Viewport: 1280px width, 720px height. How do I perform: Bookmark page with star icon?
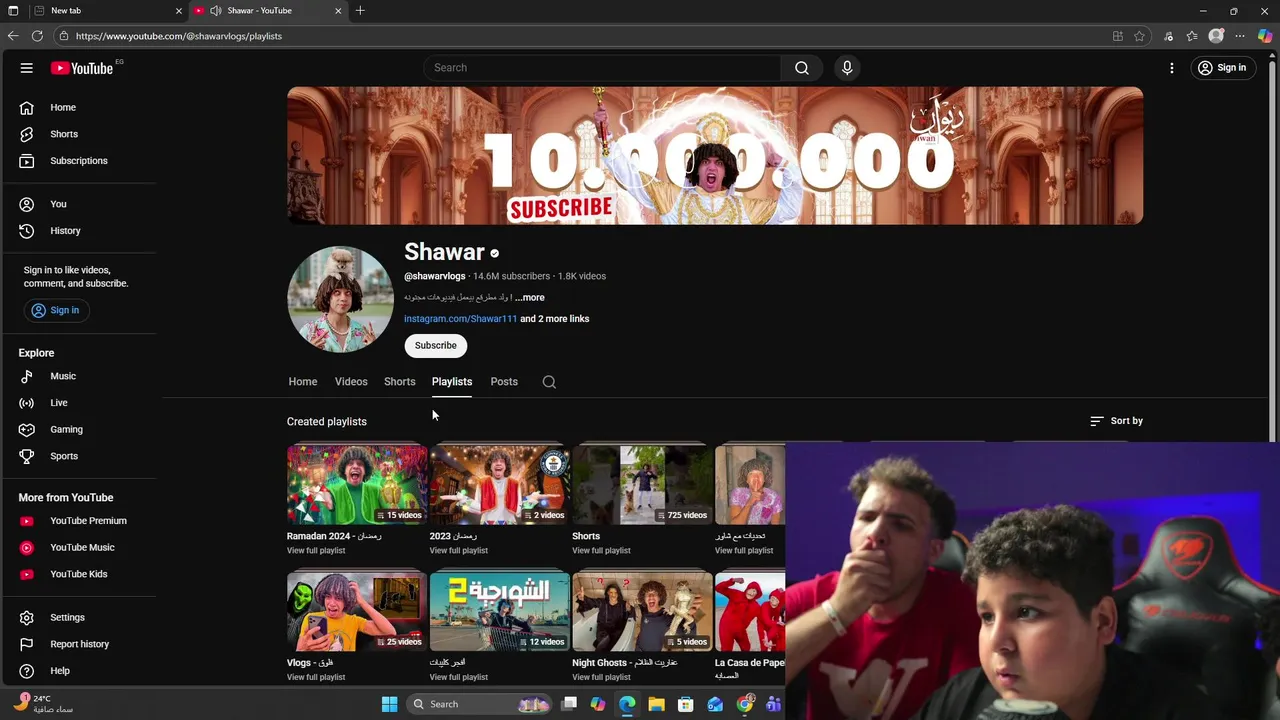(x=1139, y=36)
